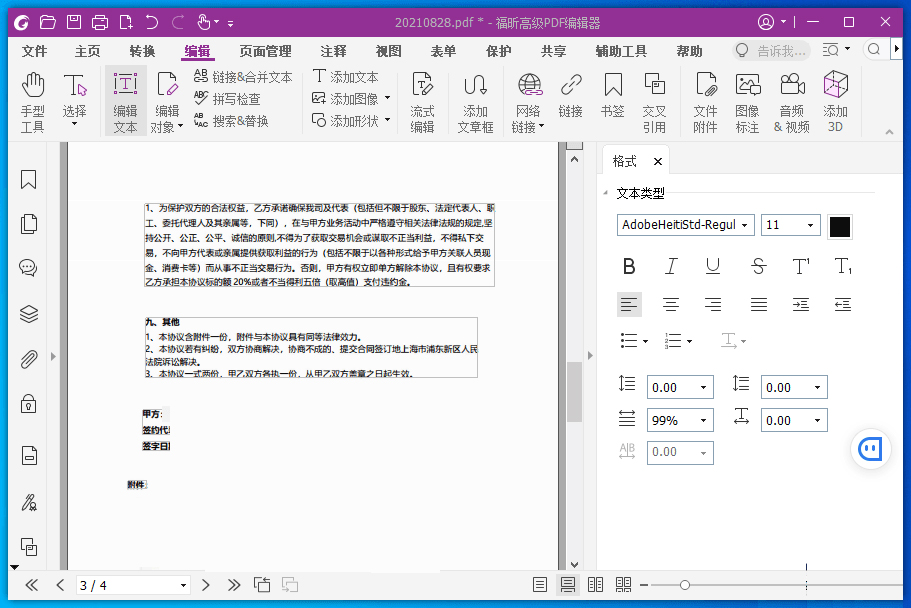Select the Hand tool
This screenshot has width=911, height=608.
(32, 100)
